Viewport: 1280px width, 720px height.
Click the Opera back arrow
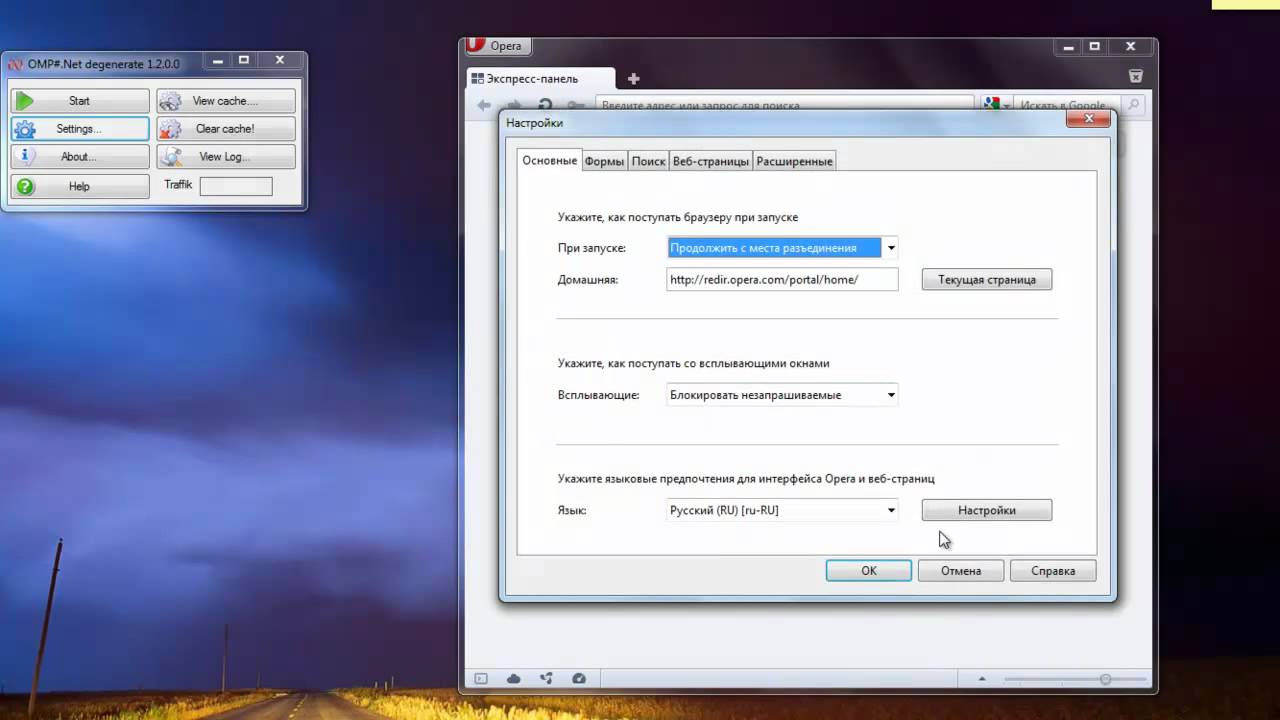(x=484, y=105)
